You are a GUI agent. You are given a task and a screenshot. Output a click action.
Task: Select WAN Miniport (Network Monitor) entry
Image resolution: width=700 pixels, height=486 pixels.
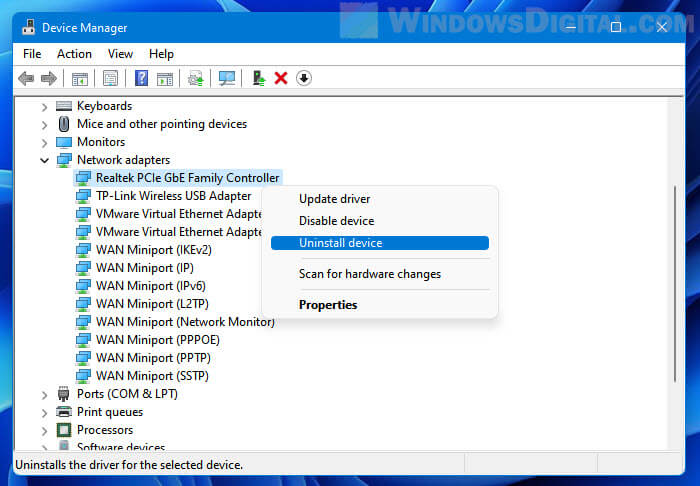coord(185,322)
